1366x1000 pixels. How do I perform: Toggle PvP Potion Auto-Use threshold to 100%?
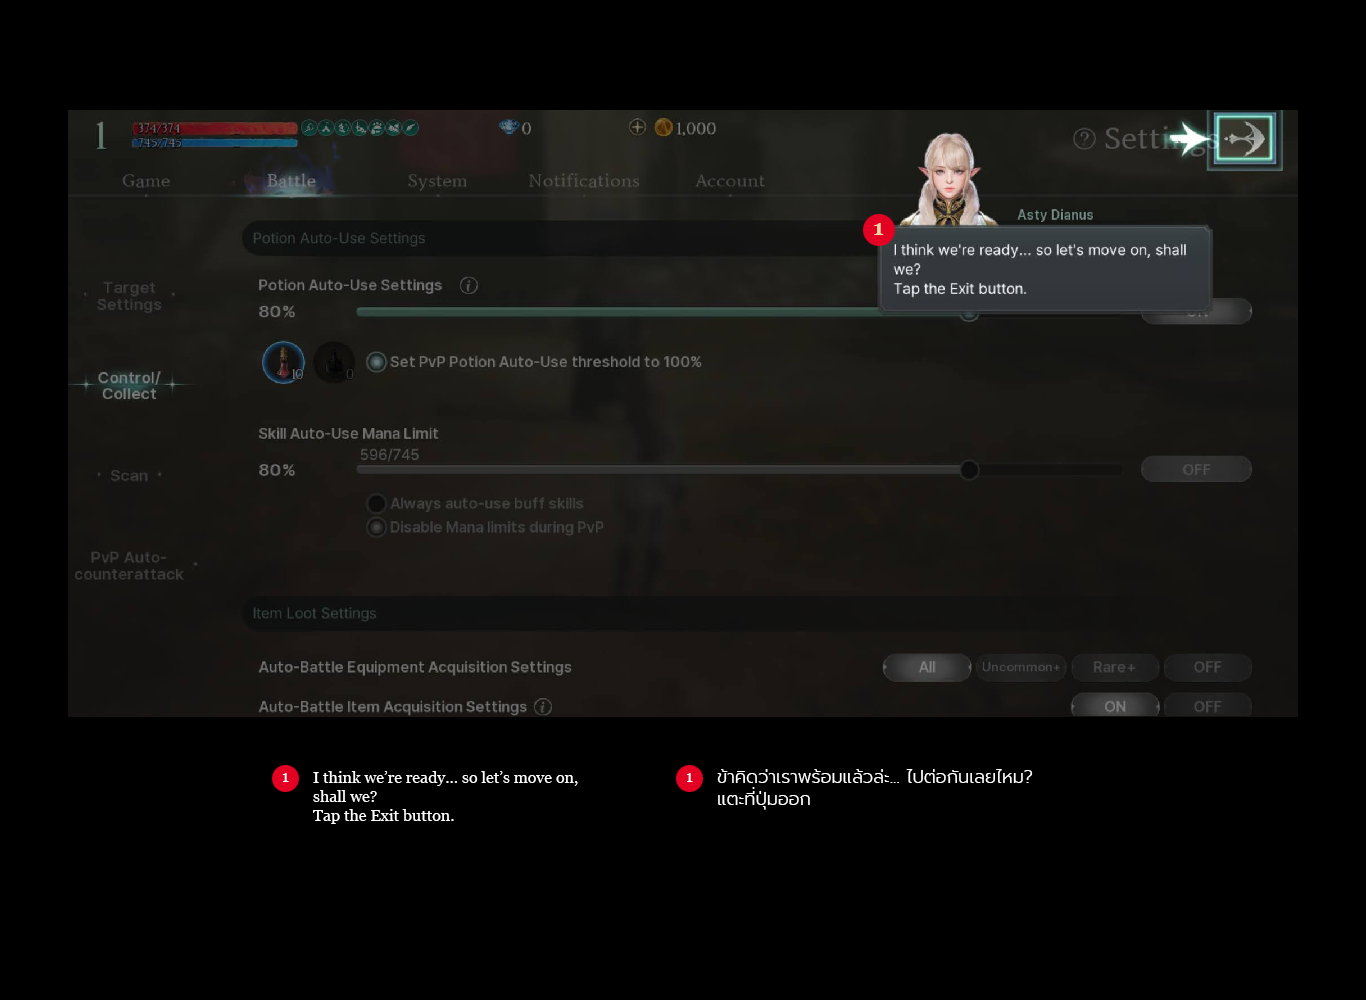377,362
